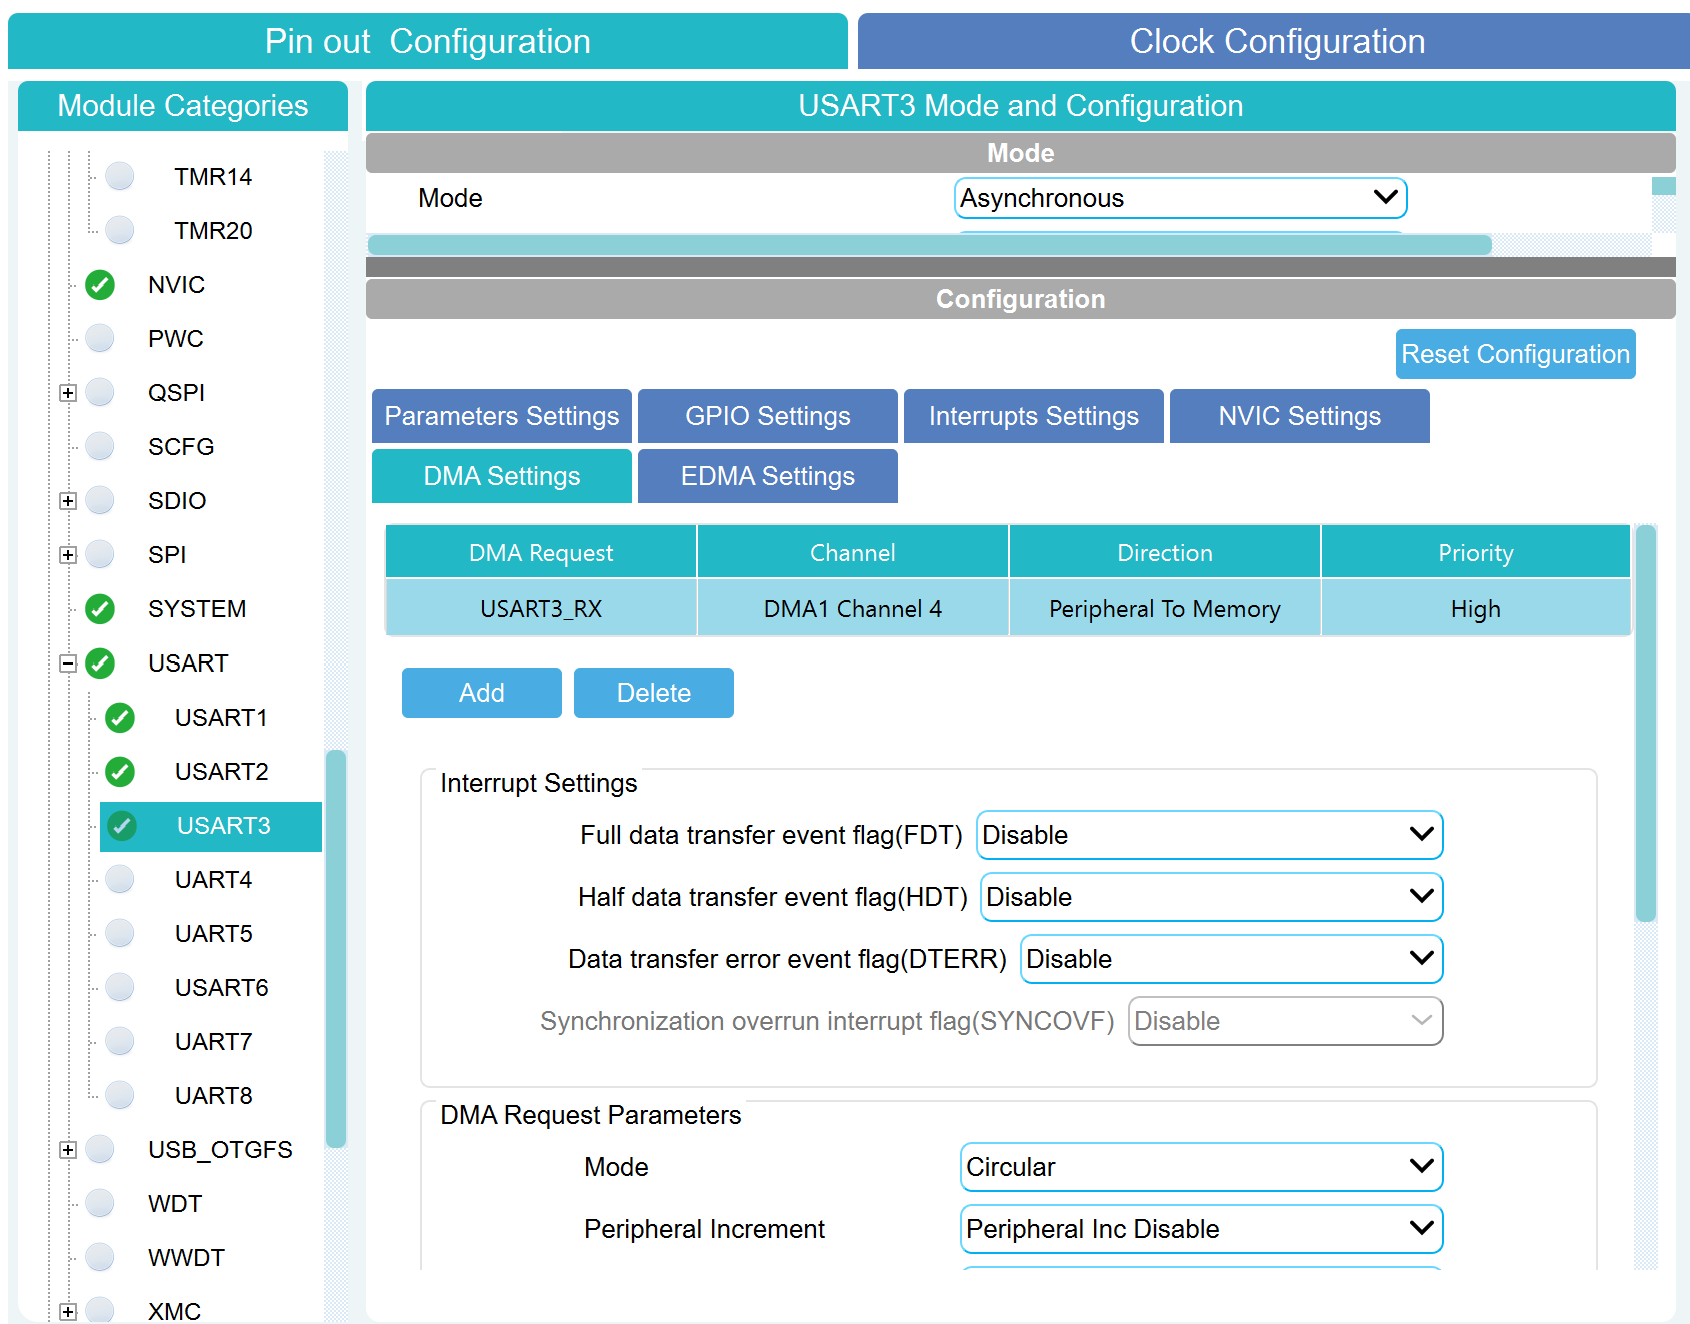
Task: Click the check icon beside USART3
Action: (122, 826)
